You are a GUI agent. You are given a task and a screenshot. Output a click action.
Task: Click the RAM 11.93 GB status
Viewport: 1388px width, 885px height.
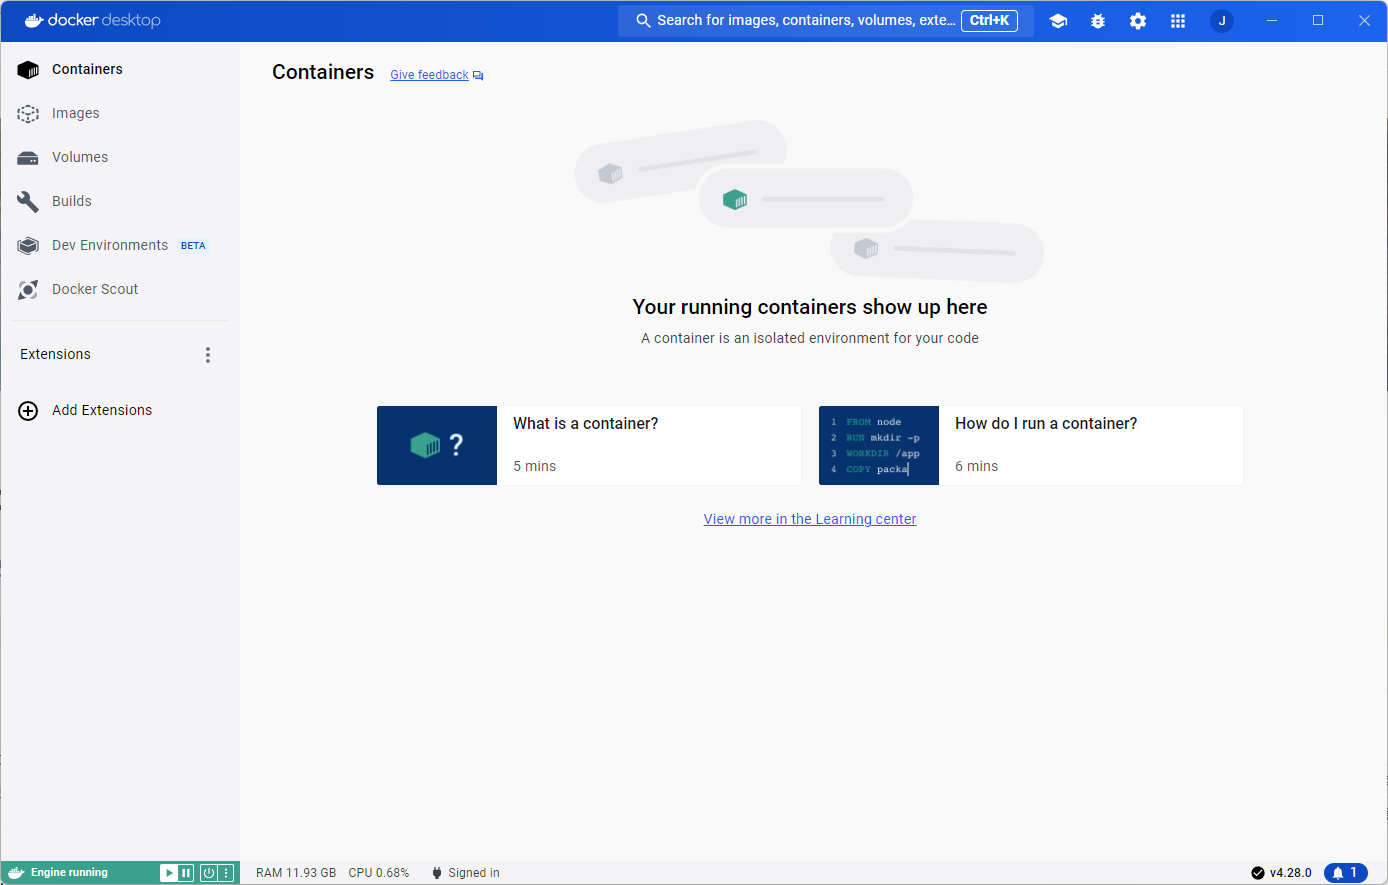coord(296,873)
